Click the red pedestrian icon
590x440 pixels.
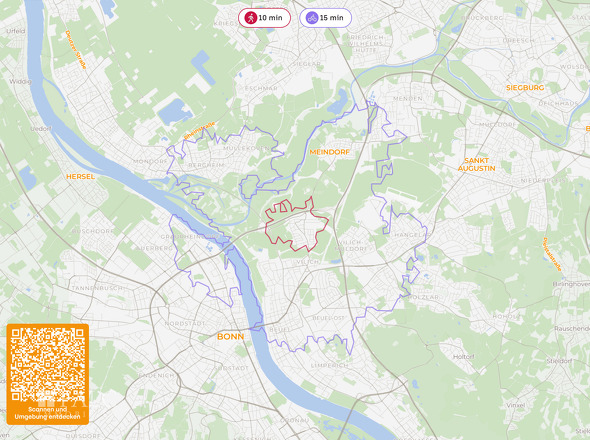250,18
